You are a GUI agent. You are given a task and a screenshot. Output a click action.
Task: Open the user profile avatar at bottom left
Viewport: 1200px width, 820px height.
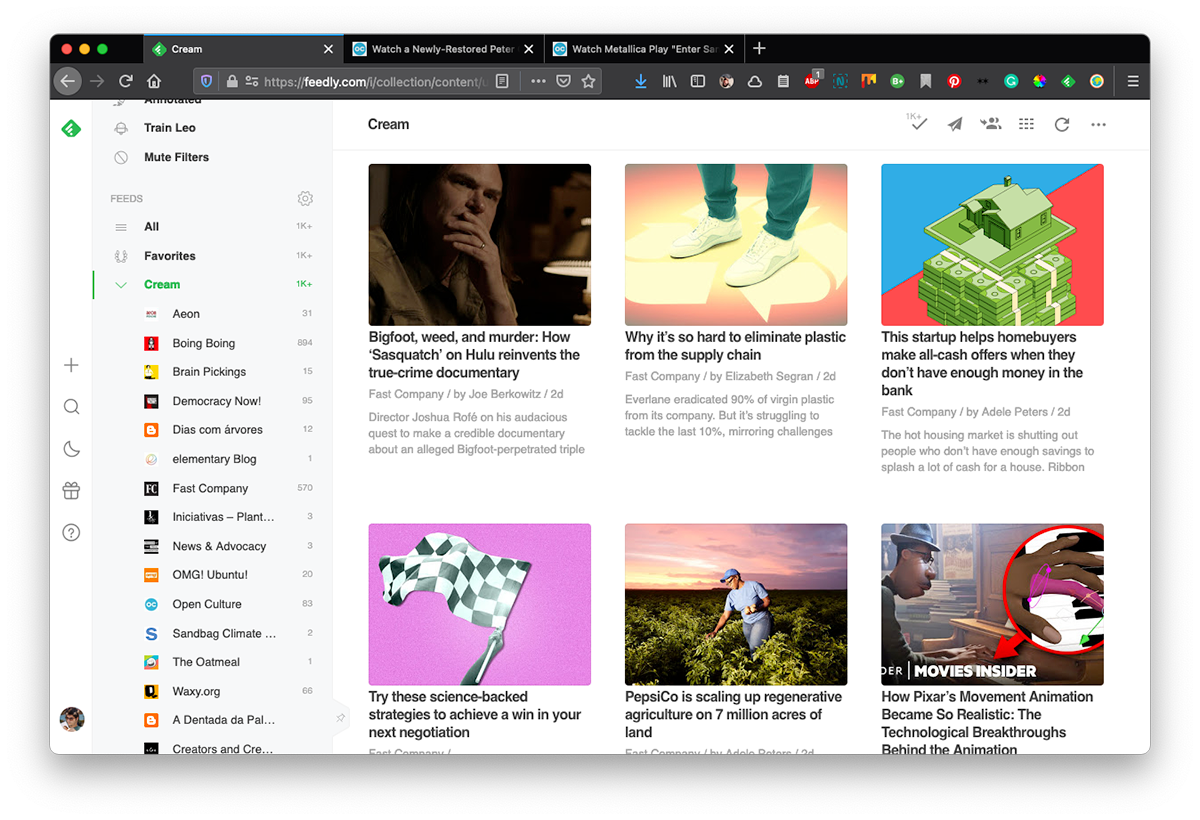(72, 719)
